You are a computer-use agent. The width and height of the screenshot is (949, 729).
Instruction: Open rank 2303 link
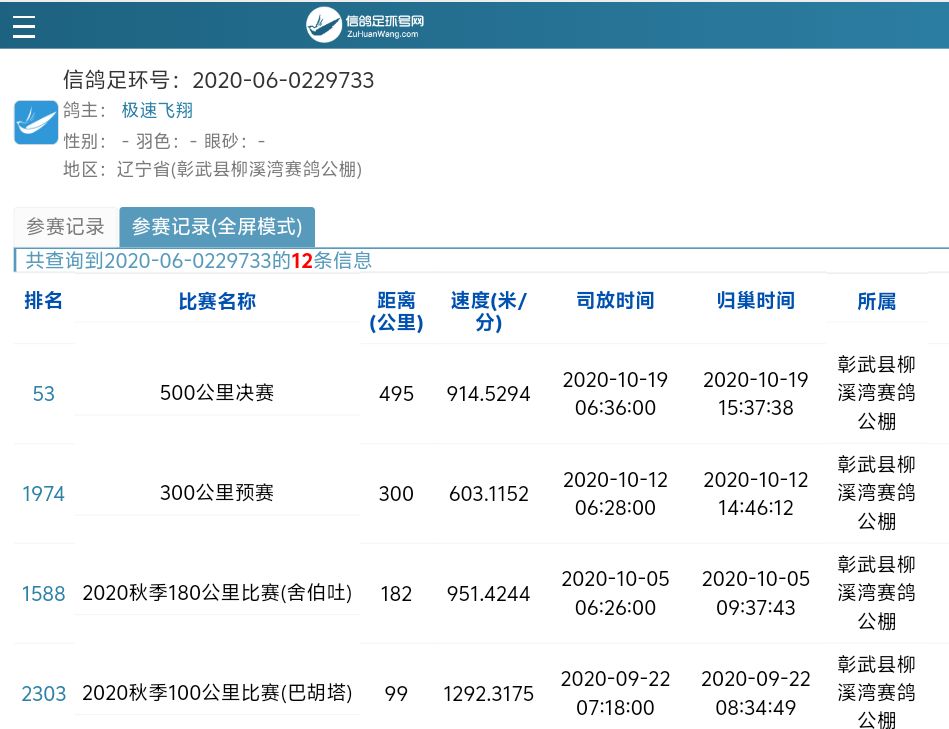pos(43,694)
